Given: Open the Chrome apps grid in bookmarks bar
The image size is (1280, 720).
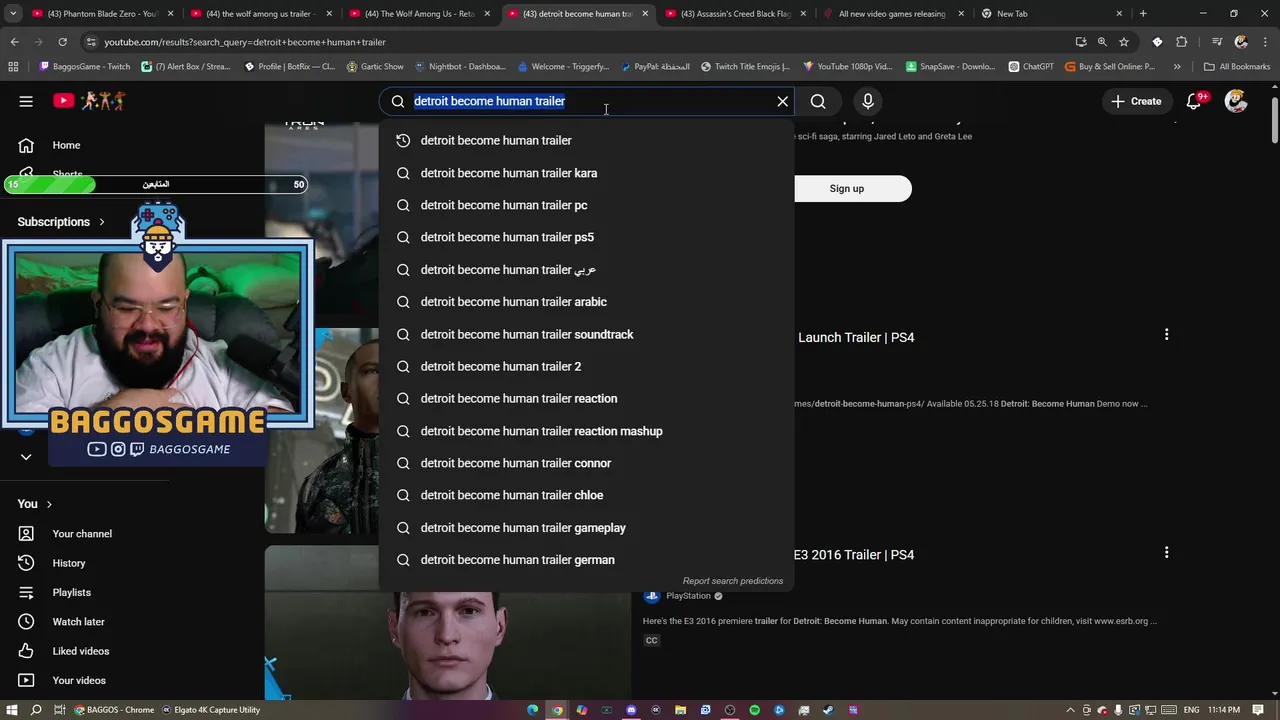Looking at the screenshot, I should 13,67.
